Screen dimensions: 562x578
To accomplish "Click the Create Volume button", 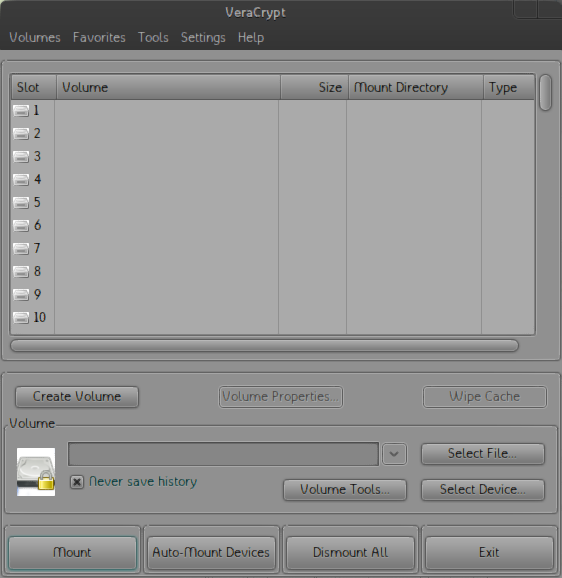I will click(x=77, y=397).
